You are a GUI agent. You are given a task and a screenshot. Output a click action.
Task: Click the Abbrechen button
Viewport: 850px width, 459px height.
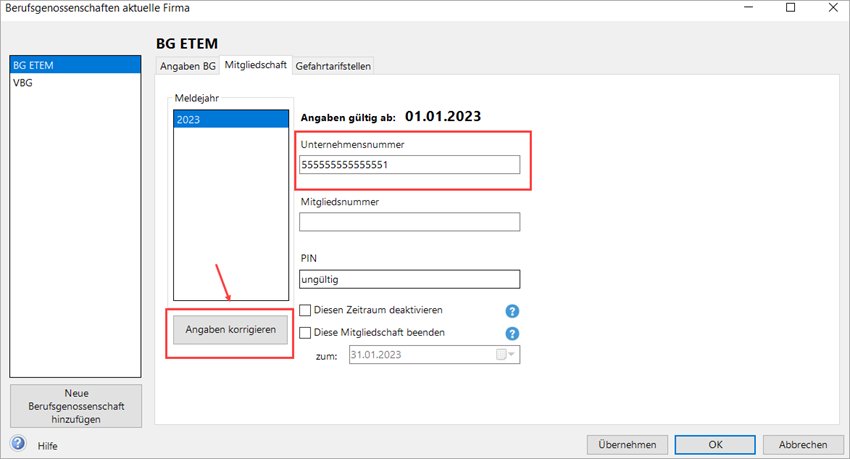[x=803, y=444]
